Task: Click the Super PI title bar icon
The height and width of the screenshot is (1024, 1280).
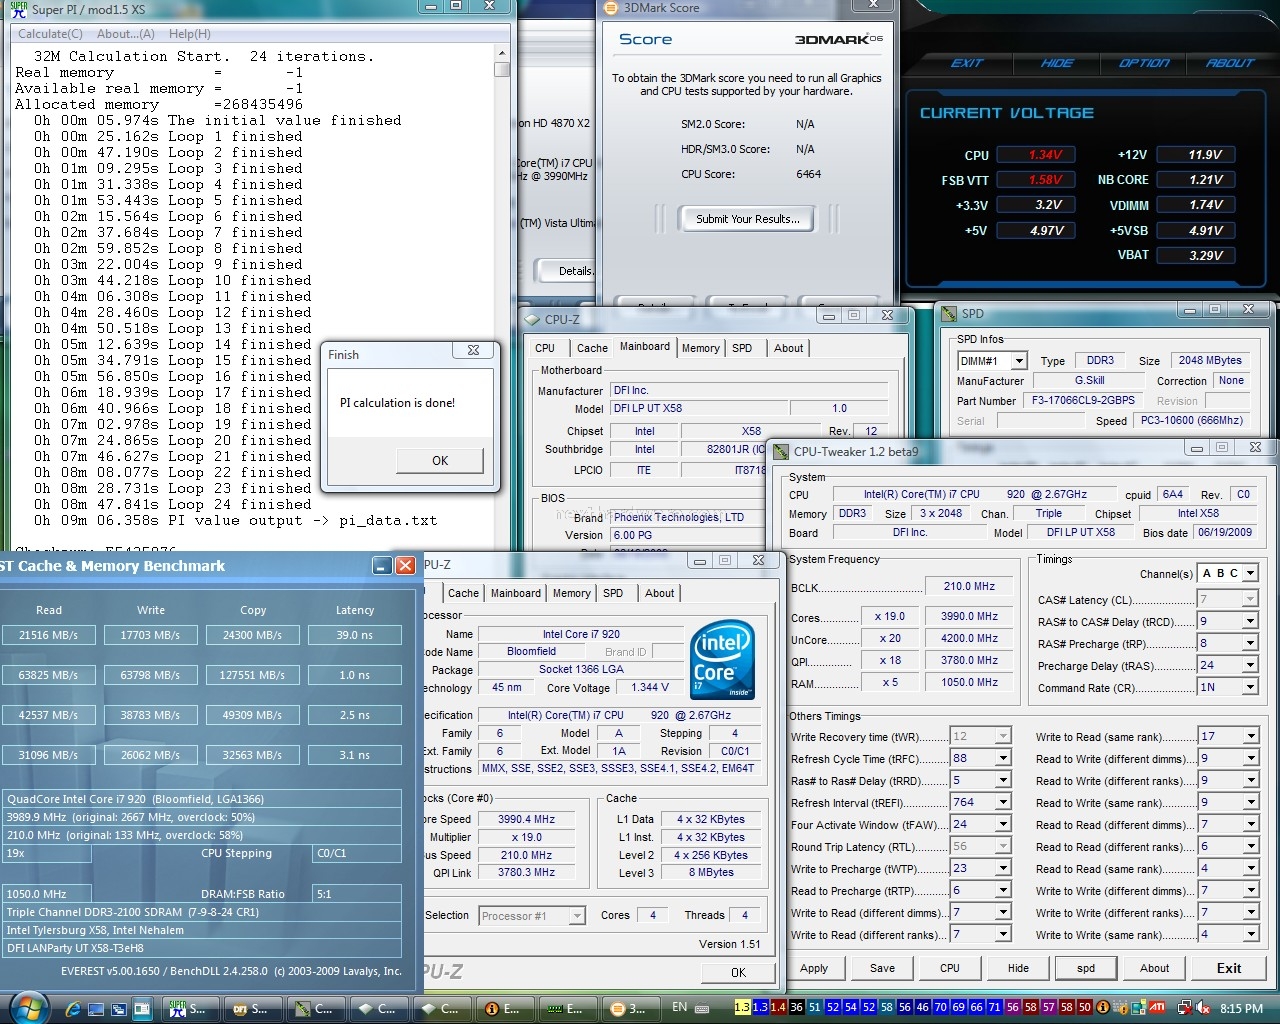Action: coord(18,9)
